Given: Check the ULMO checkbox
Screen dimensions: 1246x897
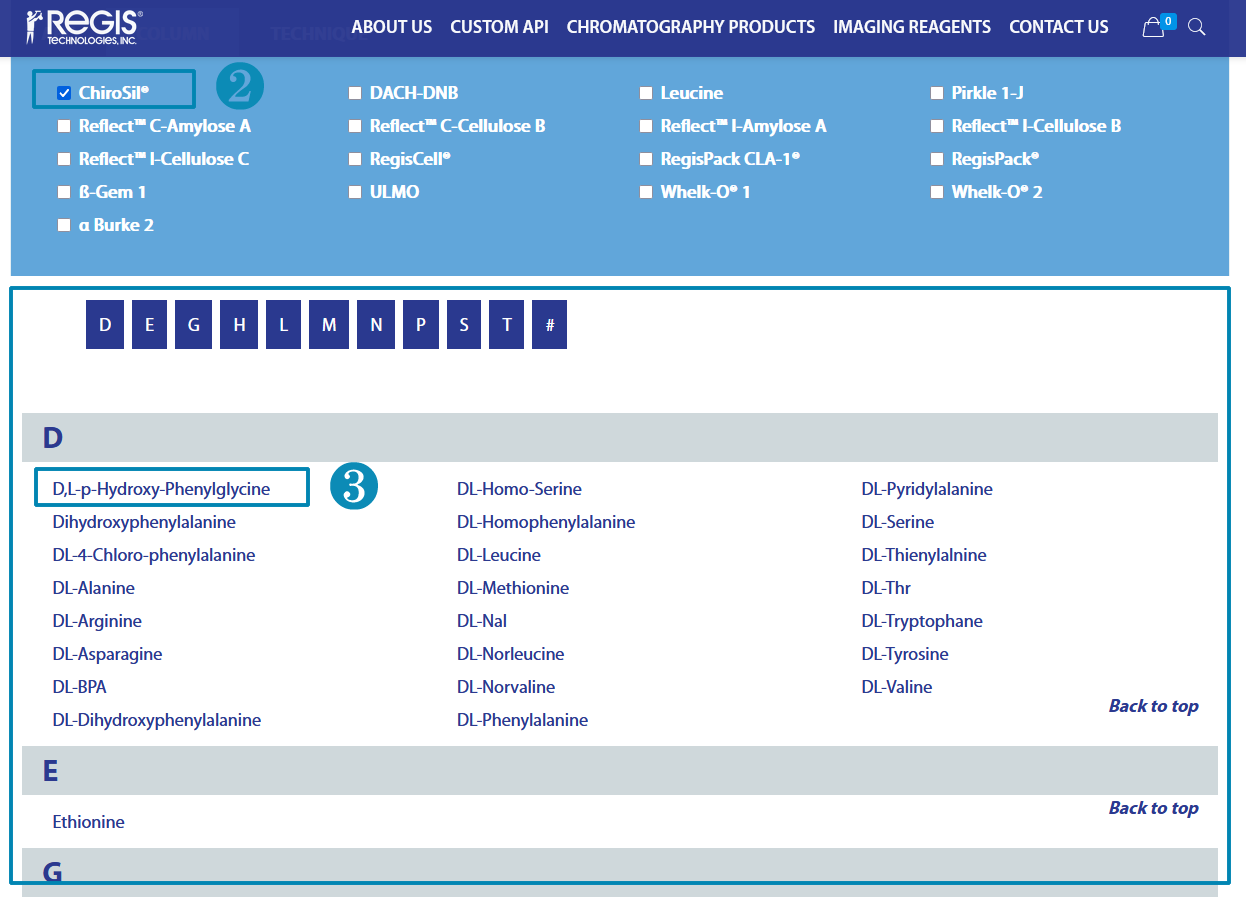Looking at the screenshot, I should tap(355, 192).
